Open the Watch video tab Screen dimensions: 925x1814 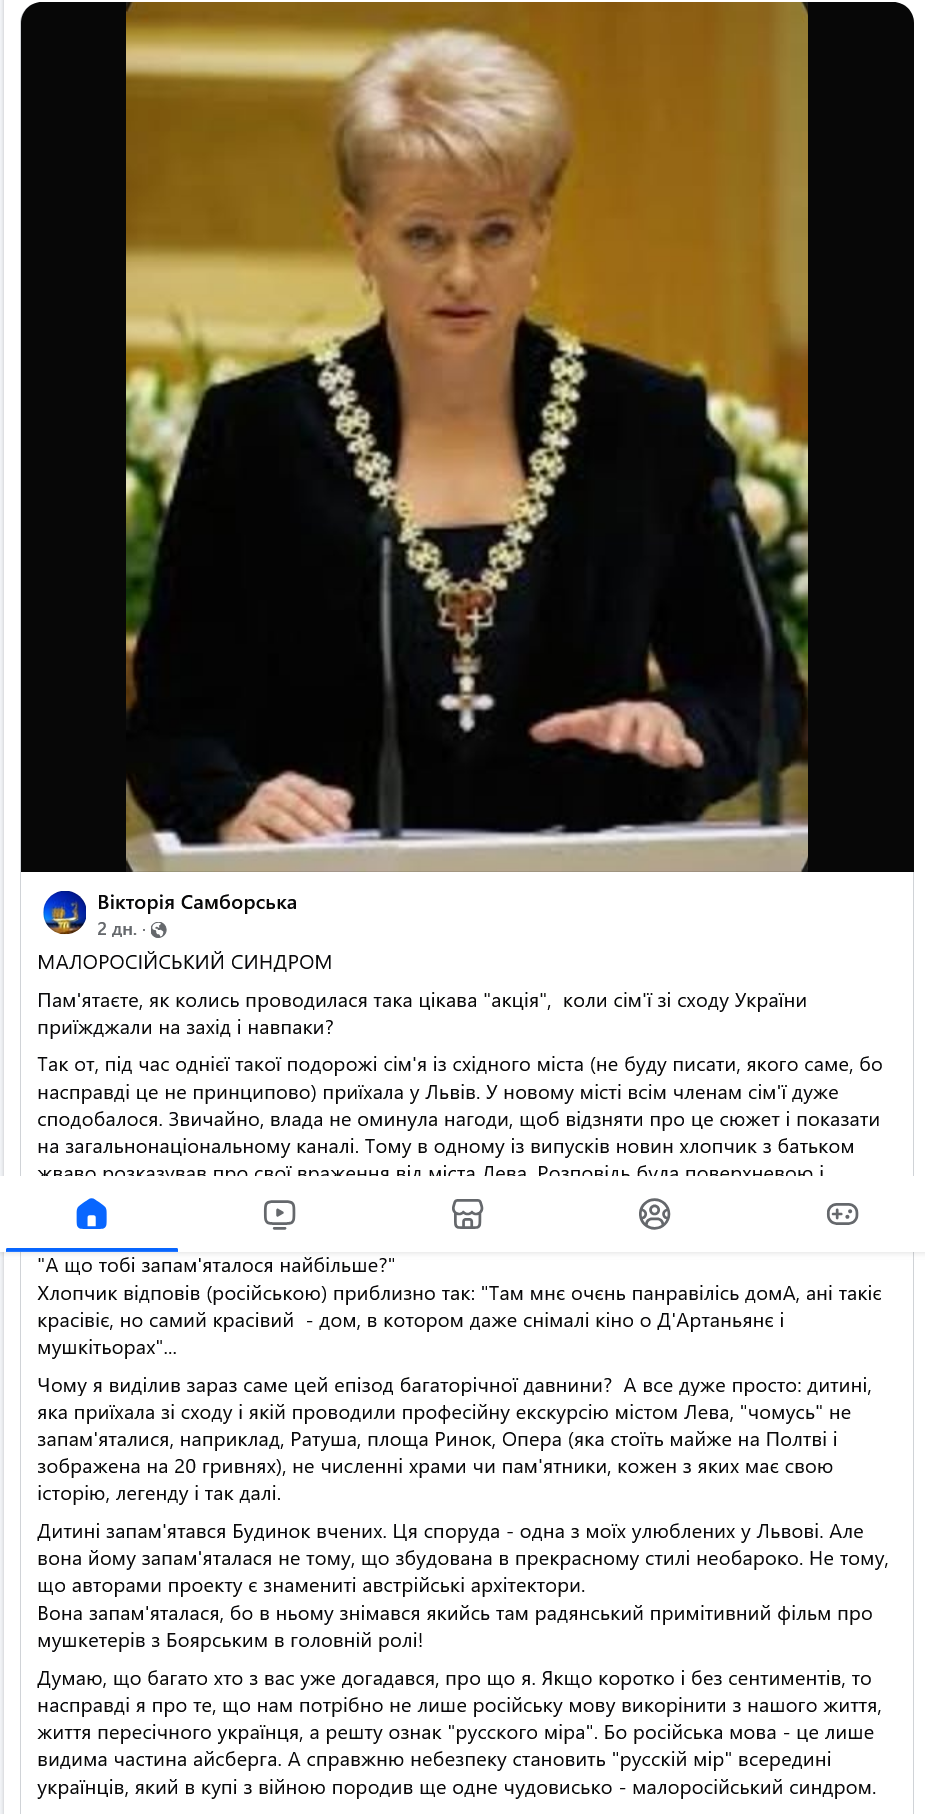pos(279,1214)
